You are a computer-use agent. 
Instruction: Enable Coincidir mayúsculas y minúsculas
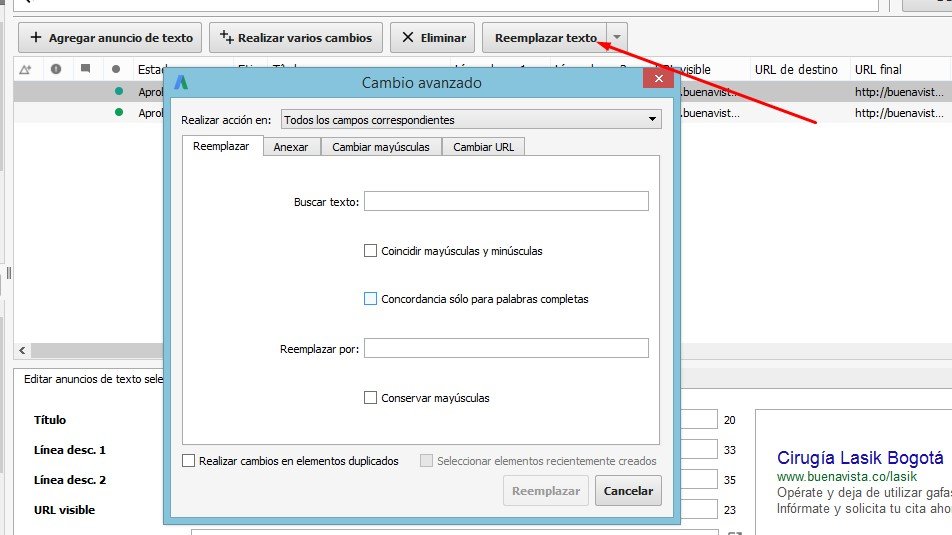point(371,251)
